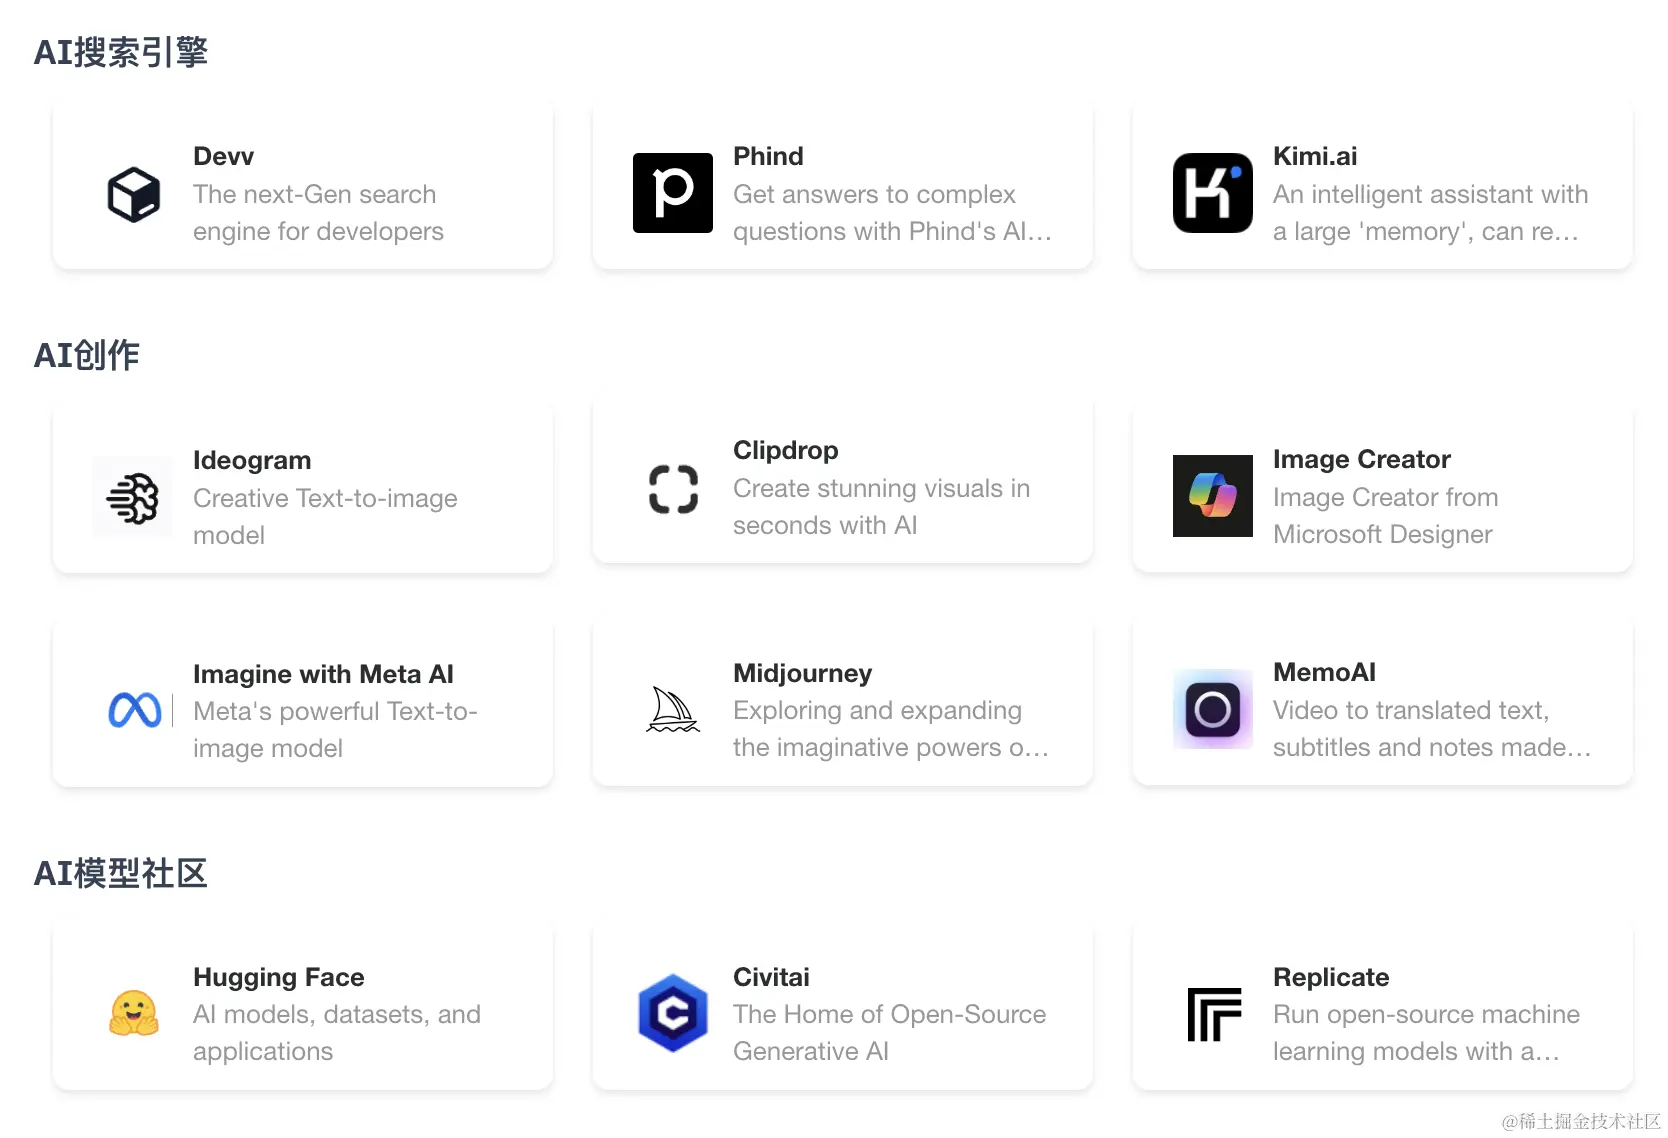Click "AI models, datasets, and applications" text
1668x1138 pixels.
click(337, 1033)
